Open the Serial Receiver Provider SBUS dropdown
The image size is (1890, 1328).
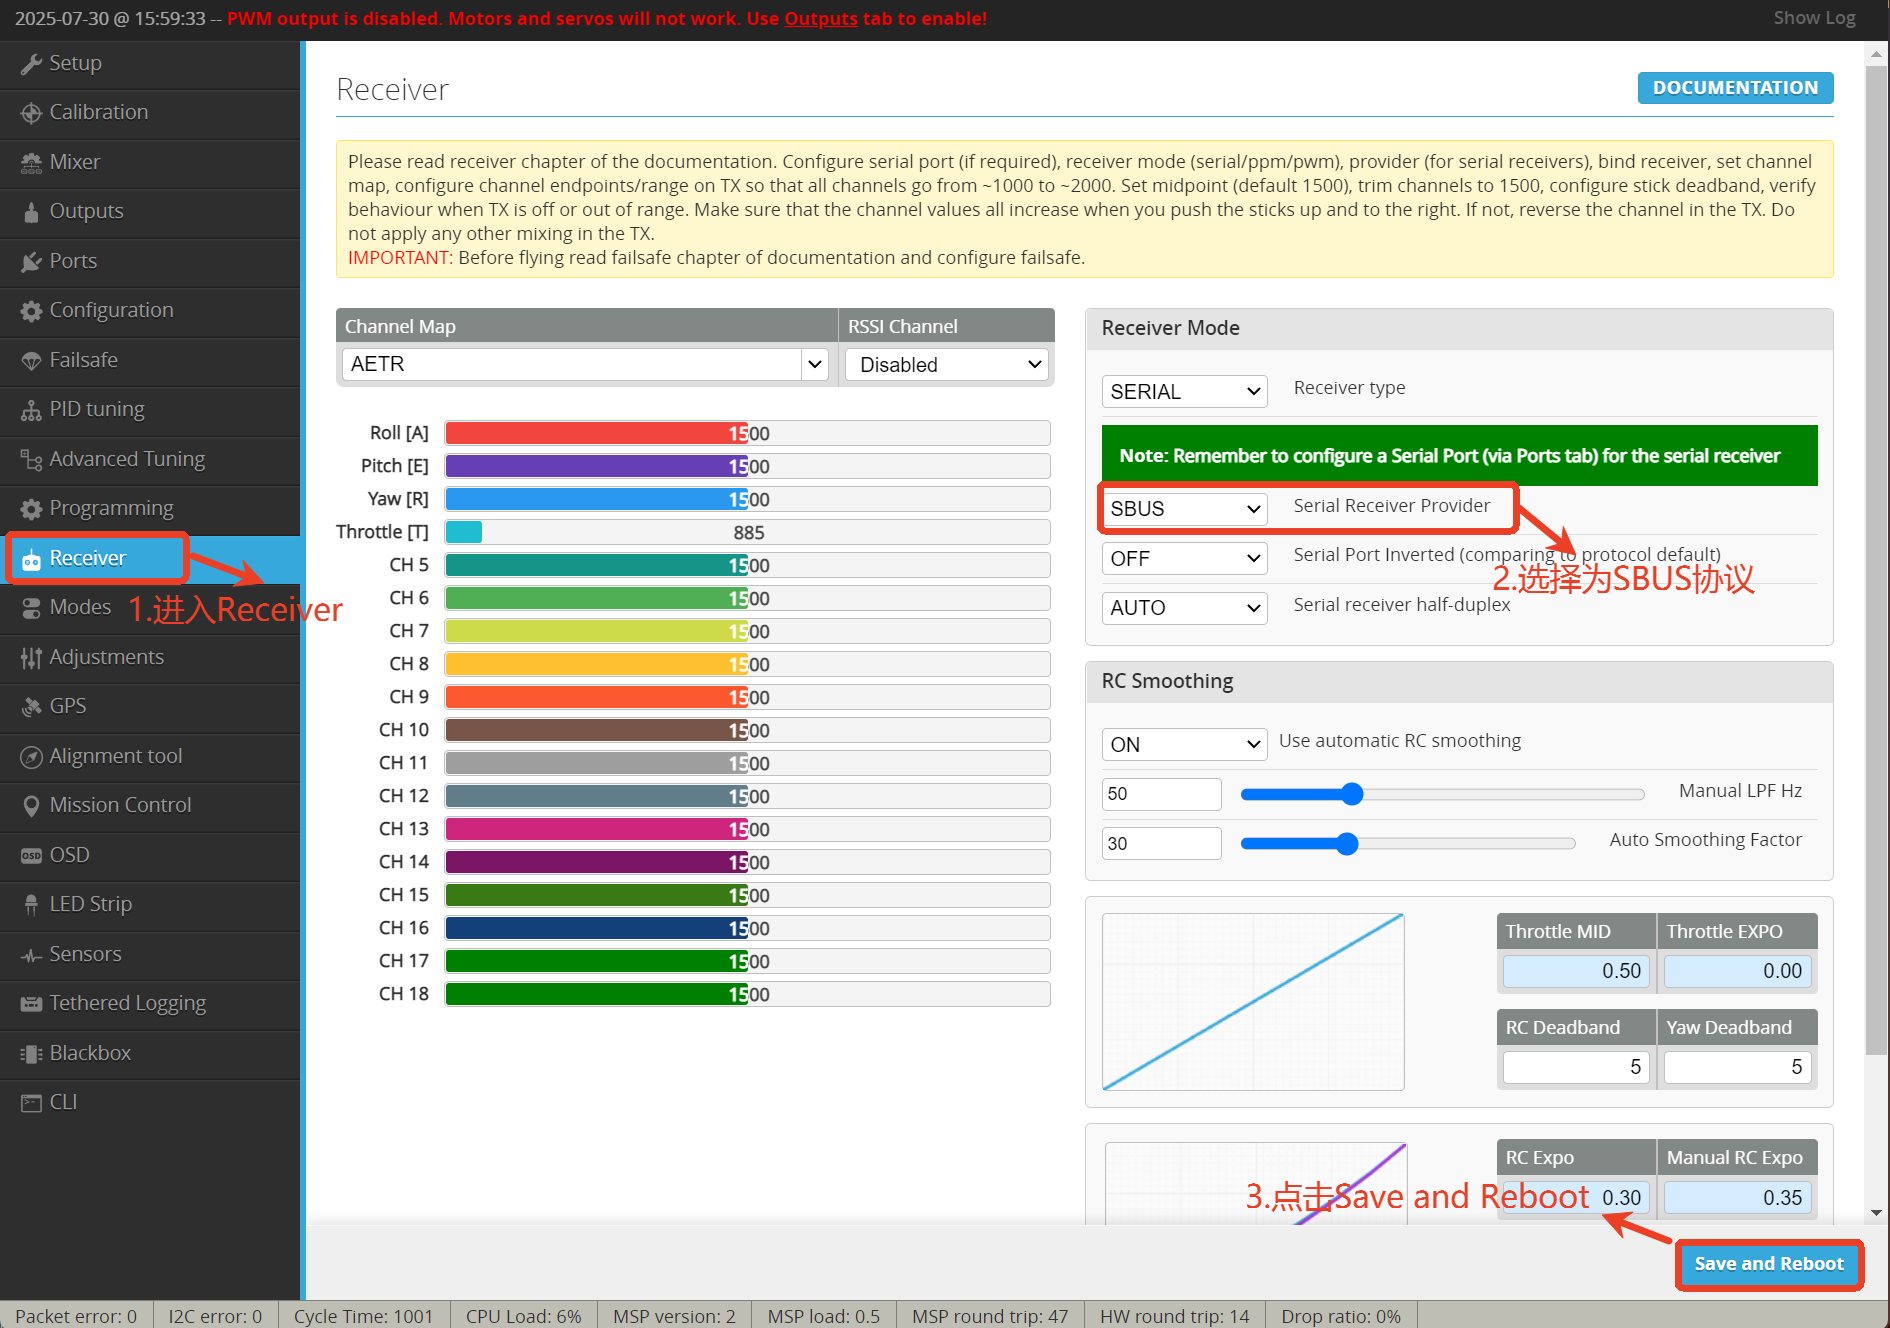pyautogui.click(x=1184, y=509)
